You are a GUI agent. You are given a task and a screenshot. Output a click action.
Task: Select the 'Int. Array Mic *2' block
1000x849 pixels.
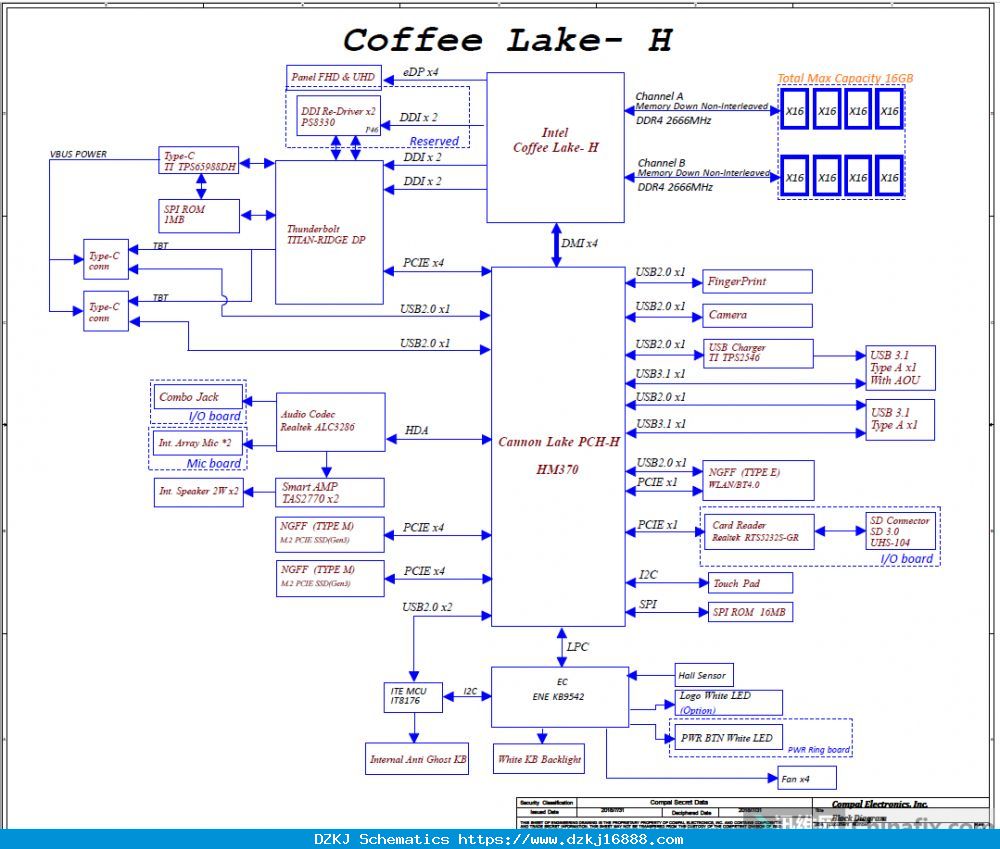198,443
